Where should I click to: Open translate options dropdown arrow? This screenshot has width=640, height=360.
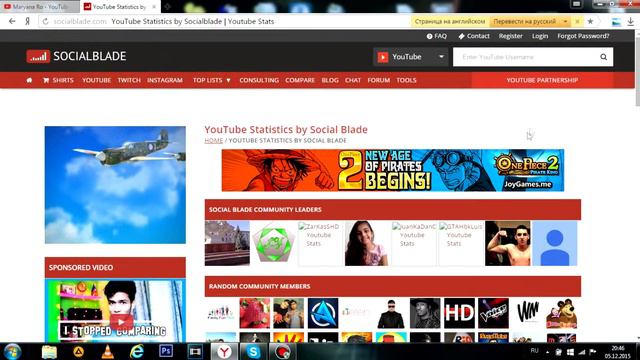pos(565,21)
